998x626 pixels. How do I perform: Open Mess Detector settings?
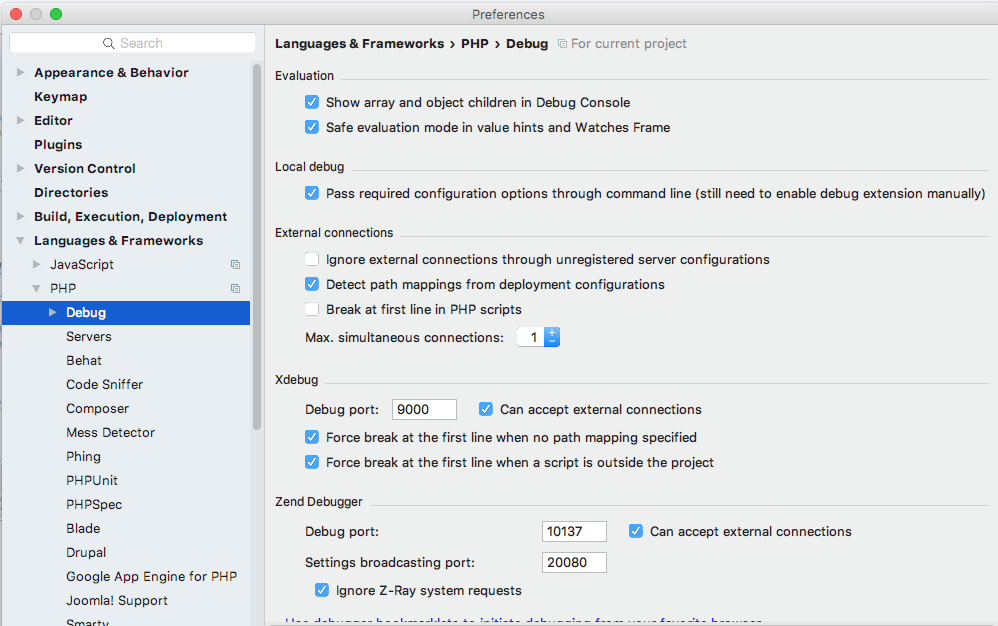[110, 433]
